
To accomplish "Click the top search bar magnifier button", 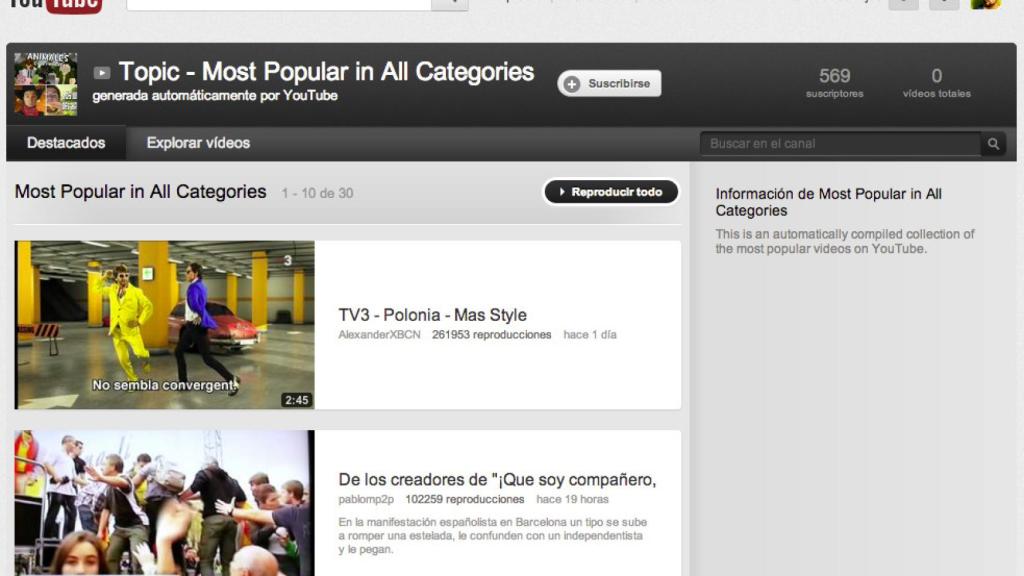I will (450, 4).
